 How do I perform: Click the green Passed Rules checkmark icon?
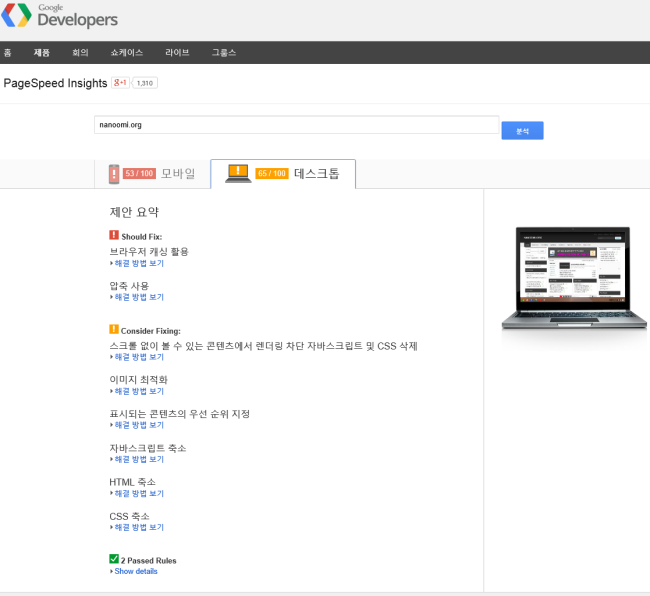click(114, 559)
